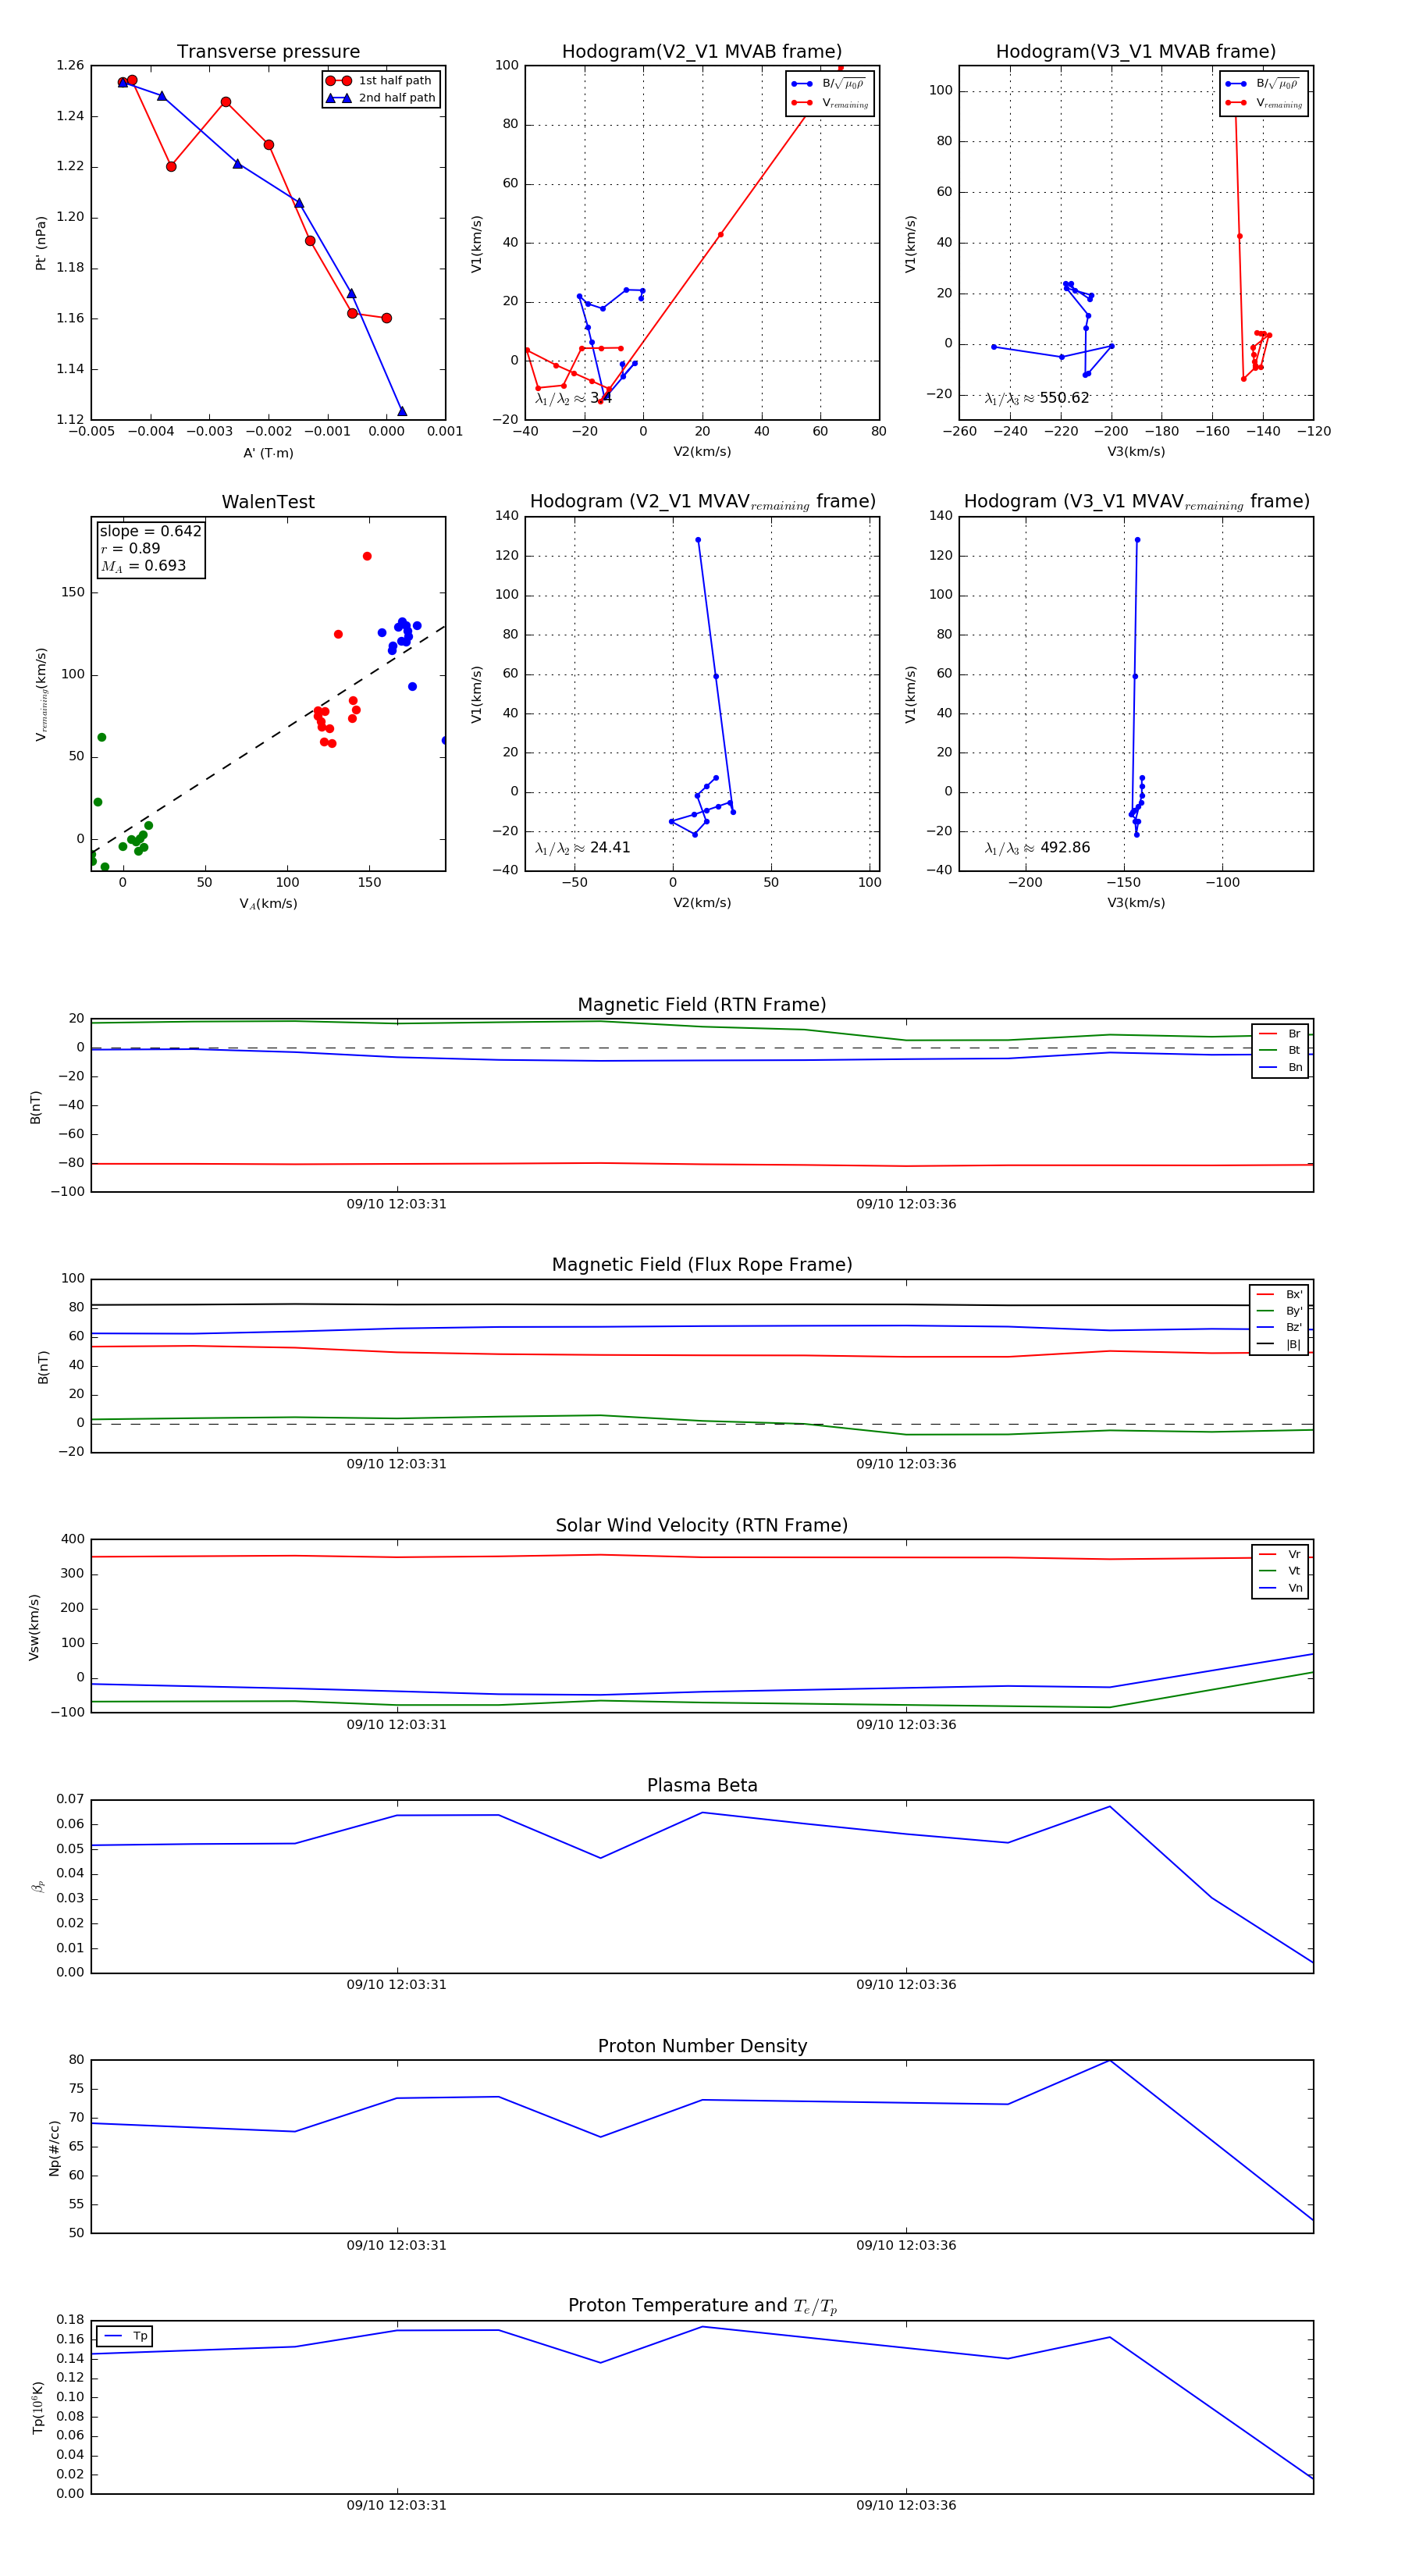Click the "Tp" legend entry
This screenshot has width=1405, height=2576.
pyautogui.click(x=125, y=2336)
